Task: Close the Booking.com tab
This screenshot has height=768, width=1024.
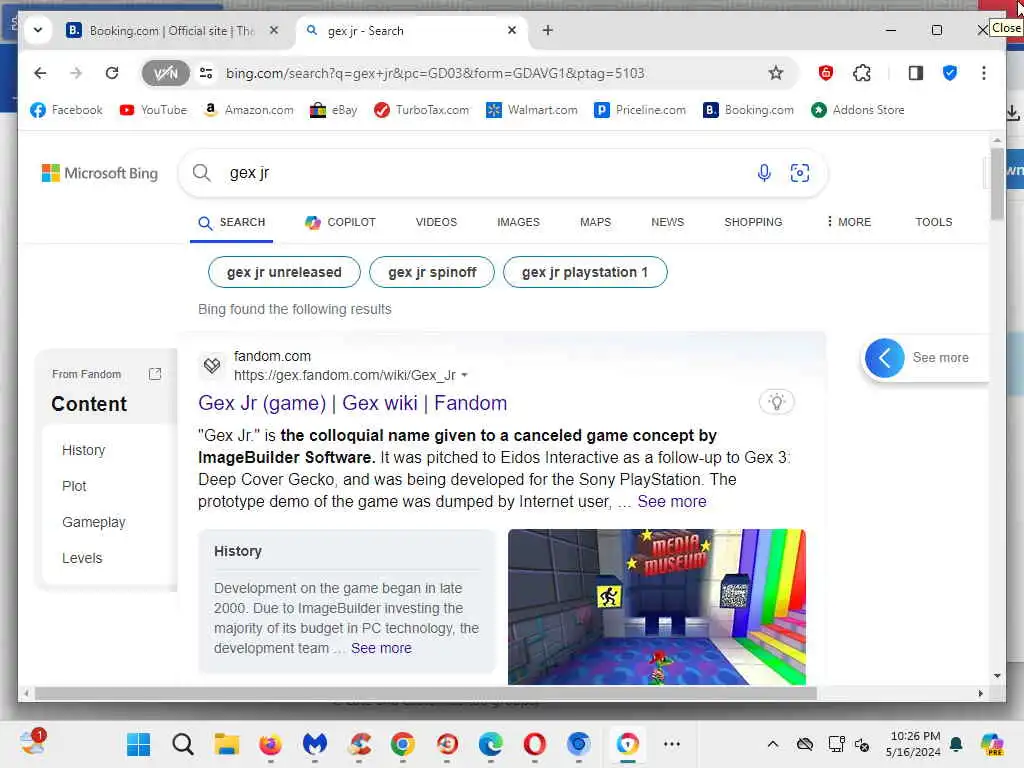Action: click(x=274, y=30)
